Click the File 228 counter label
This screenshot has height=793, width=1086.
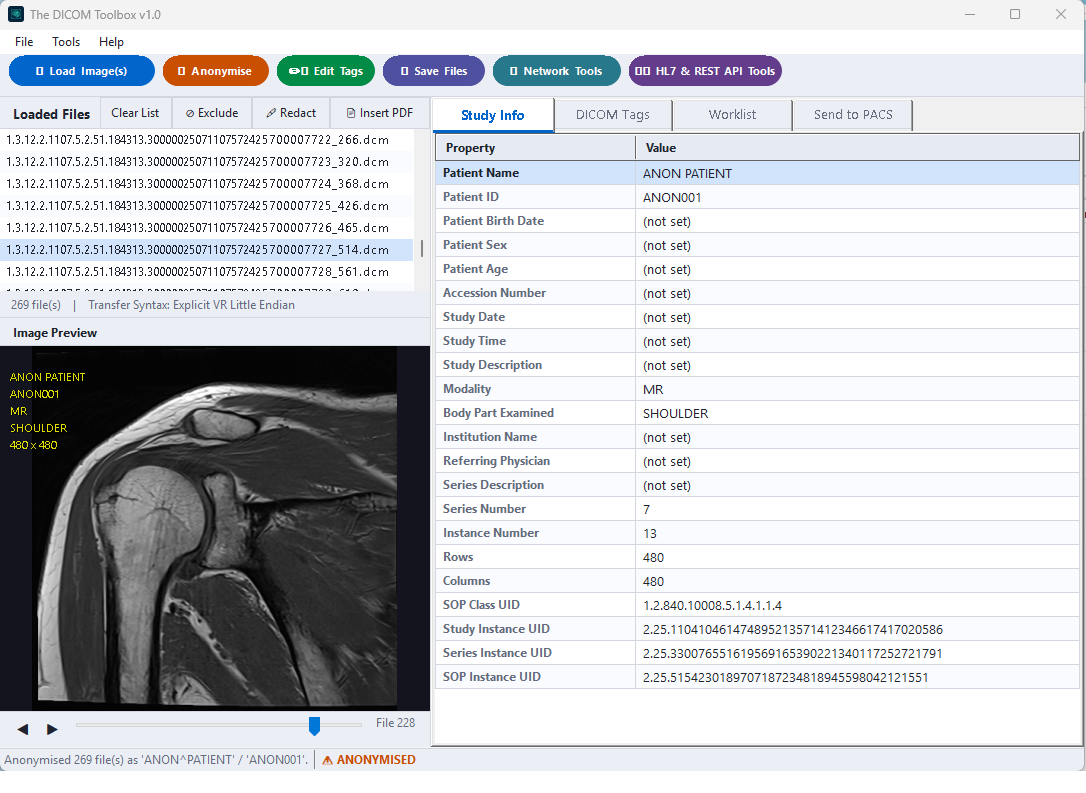pos(395,723)
